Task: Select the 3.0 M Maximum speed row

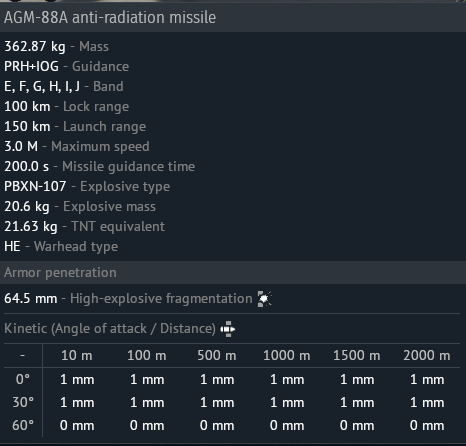Action: coord(77,147)
